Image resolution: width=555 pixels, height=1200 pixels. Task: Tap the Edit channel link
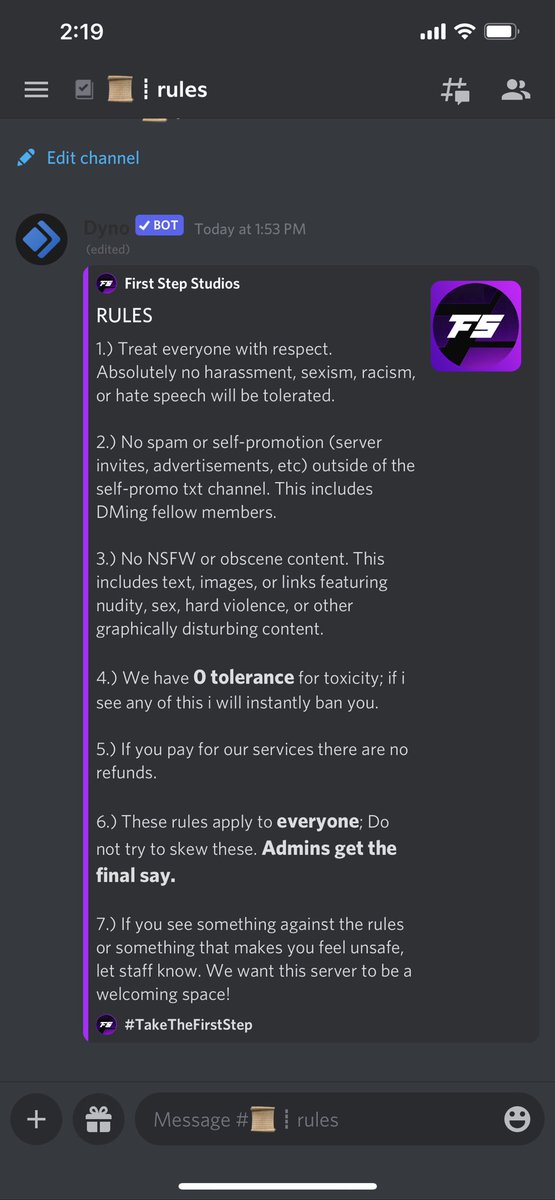coord(93,158)
